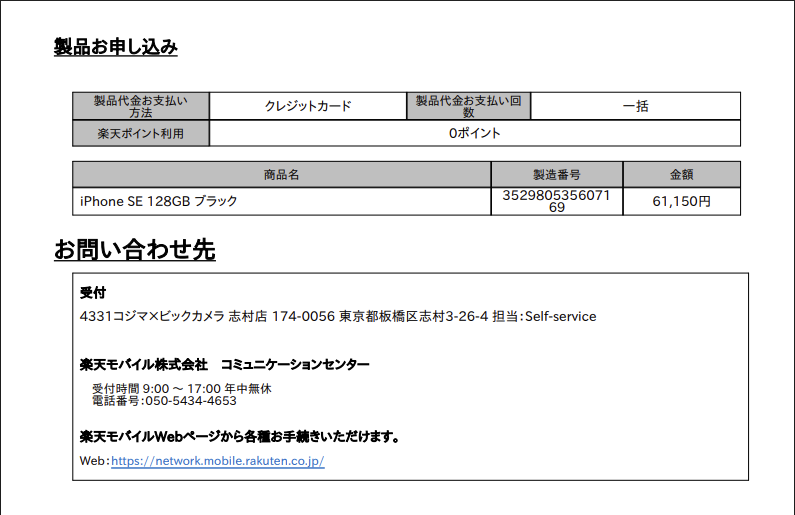Image resolution: width=795 pixels, height=515 pixels.
Task: Select the 楽天ポイント利用 label cell
Action: pos(141,133)
